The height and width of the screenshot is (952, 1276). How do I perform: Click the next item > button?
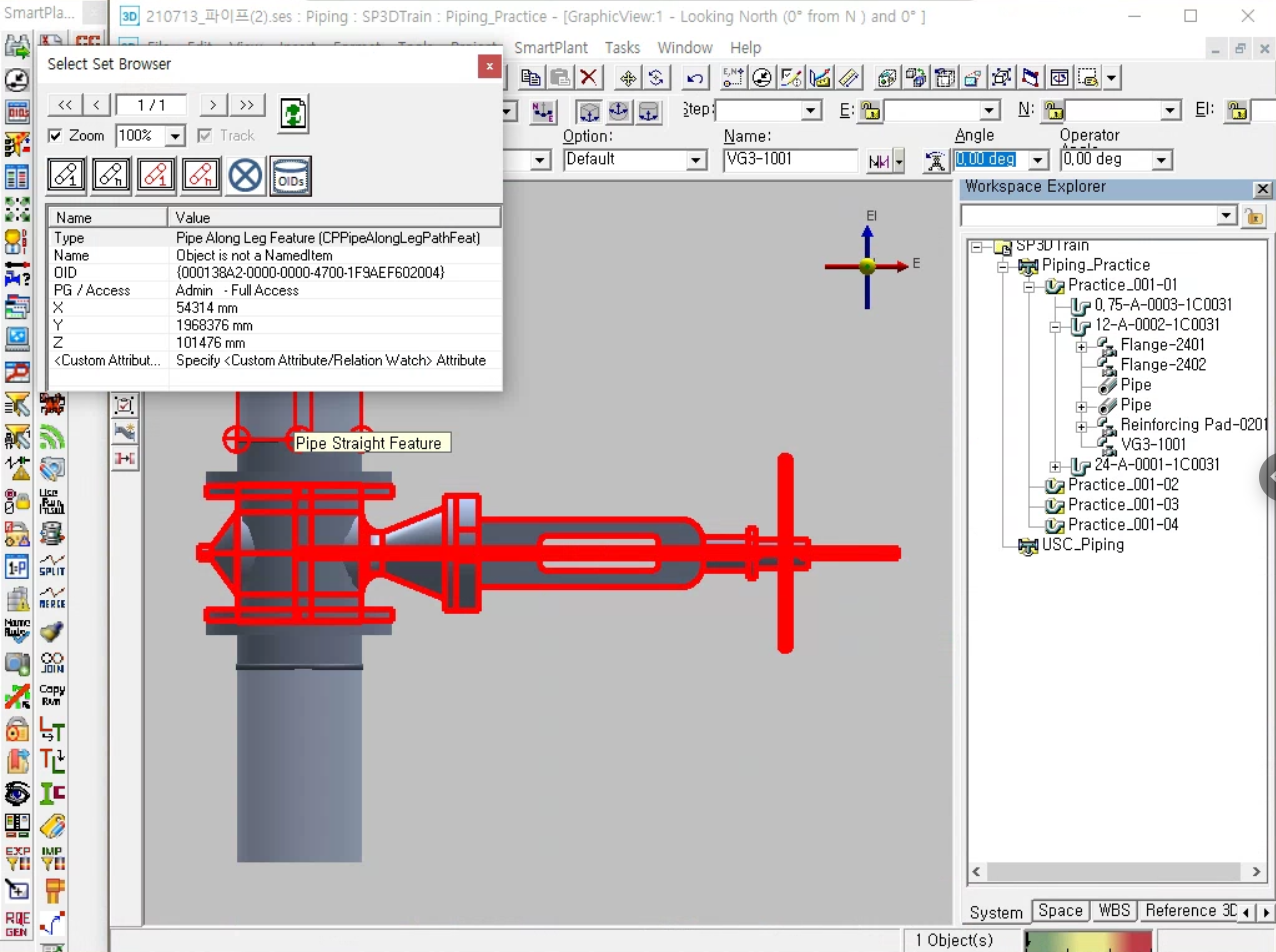(213, 105)
